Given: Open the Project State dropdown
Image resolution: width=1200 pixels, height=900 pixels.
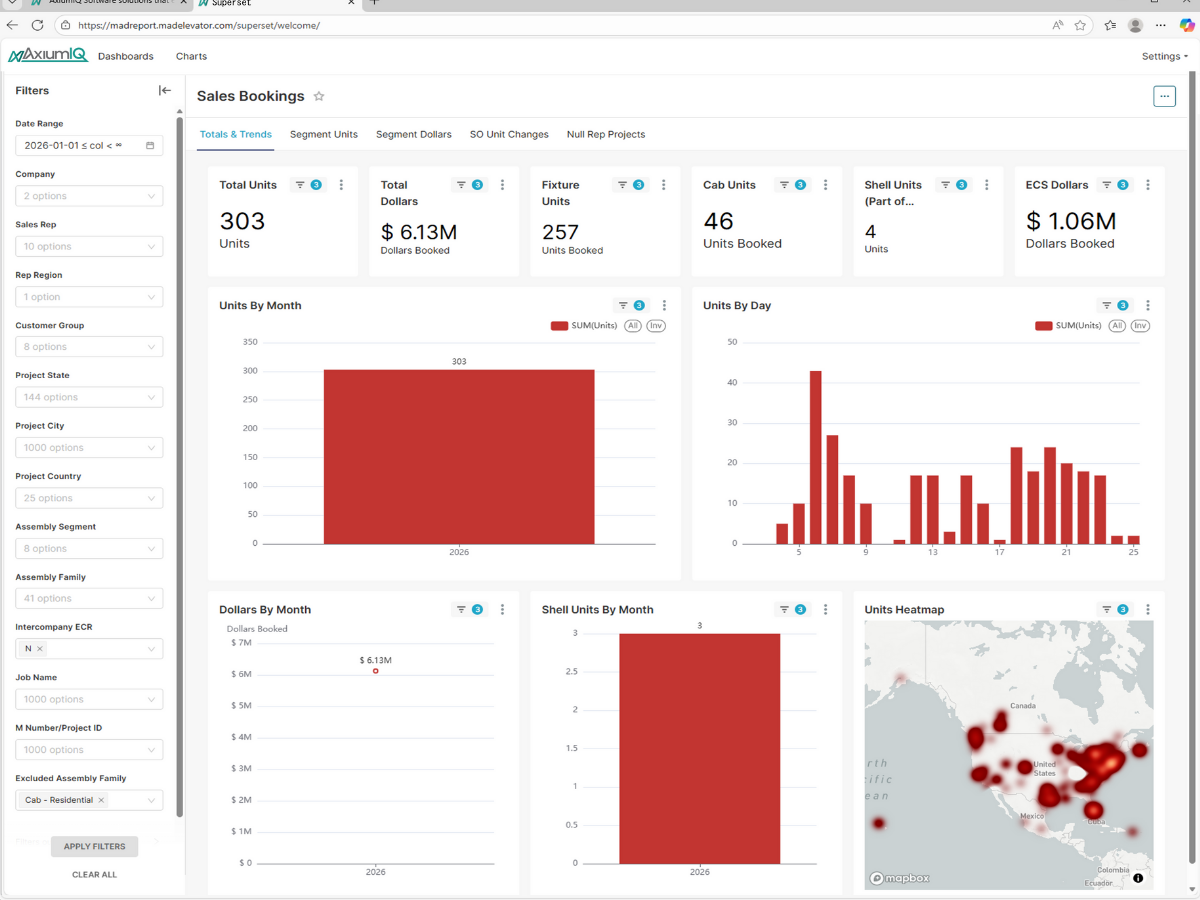Looking at the screenshot, I should 89,397.
